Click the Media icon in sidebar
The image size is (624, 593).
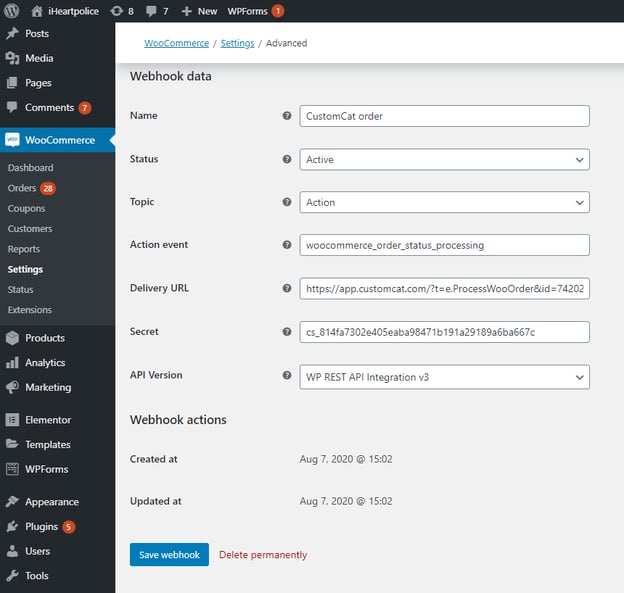click(x=12, y=58)
